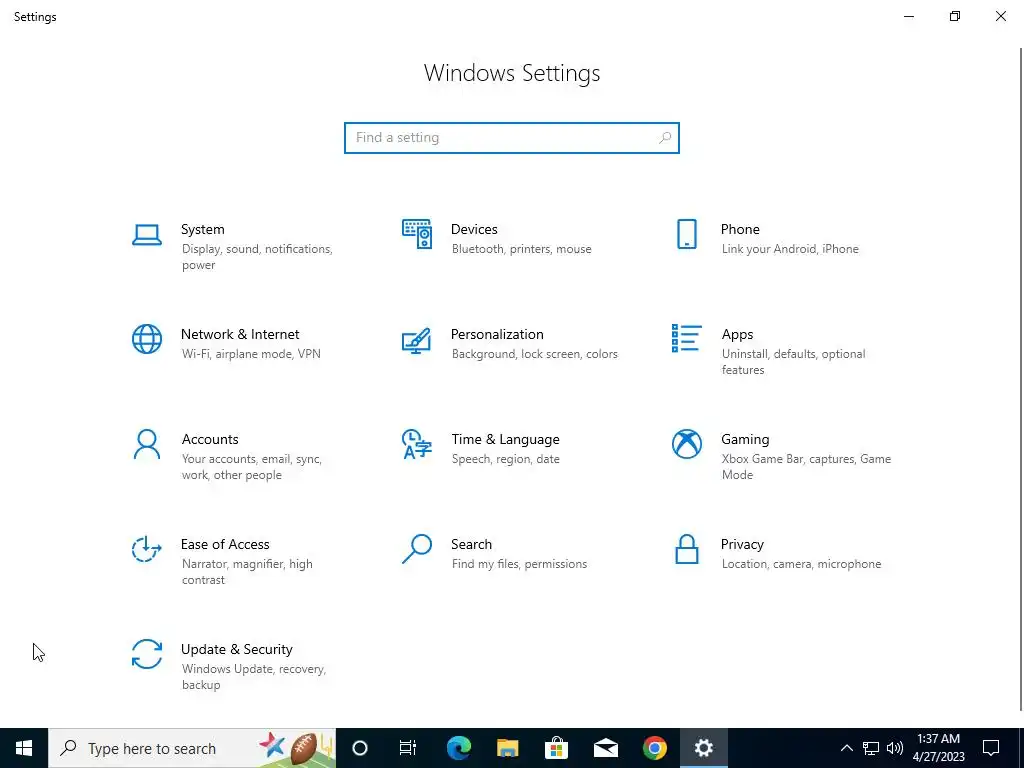Open the Accounts person icon
The width and height of the screenshot is (1024, 768).
tap(147, 445)
